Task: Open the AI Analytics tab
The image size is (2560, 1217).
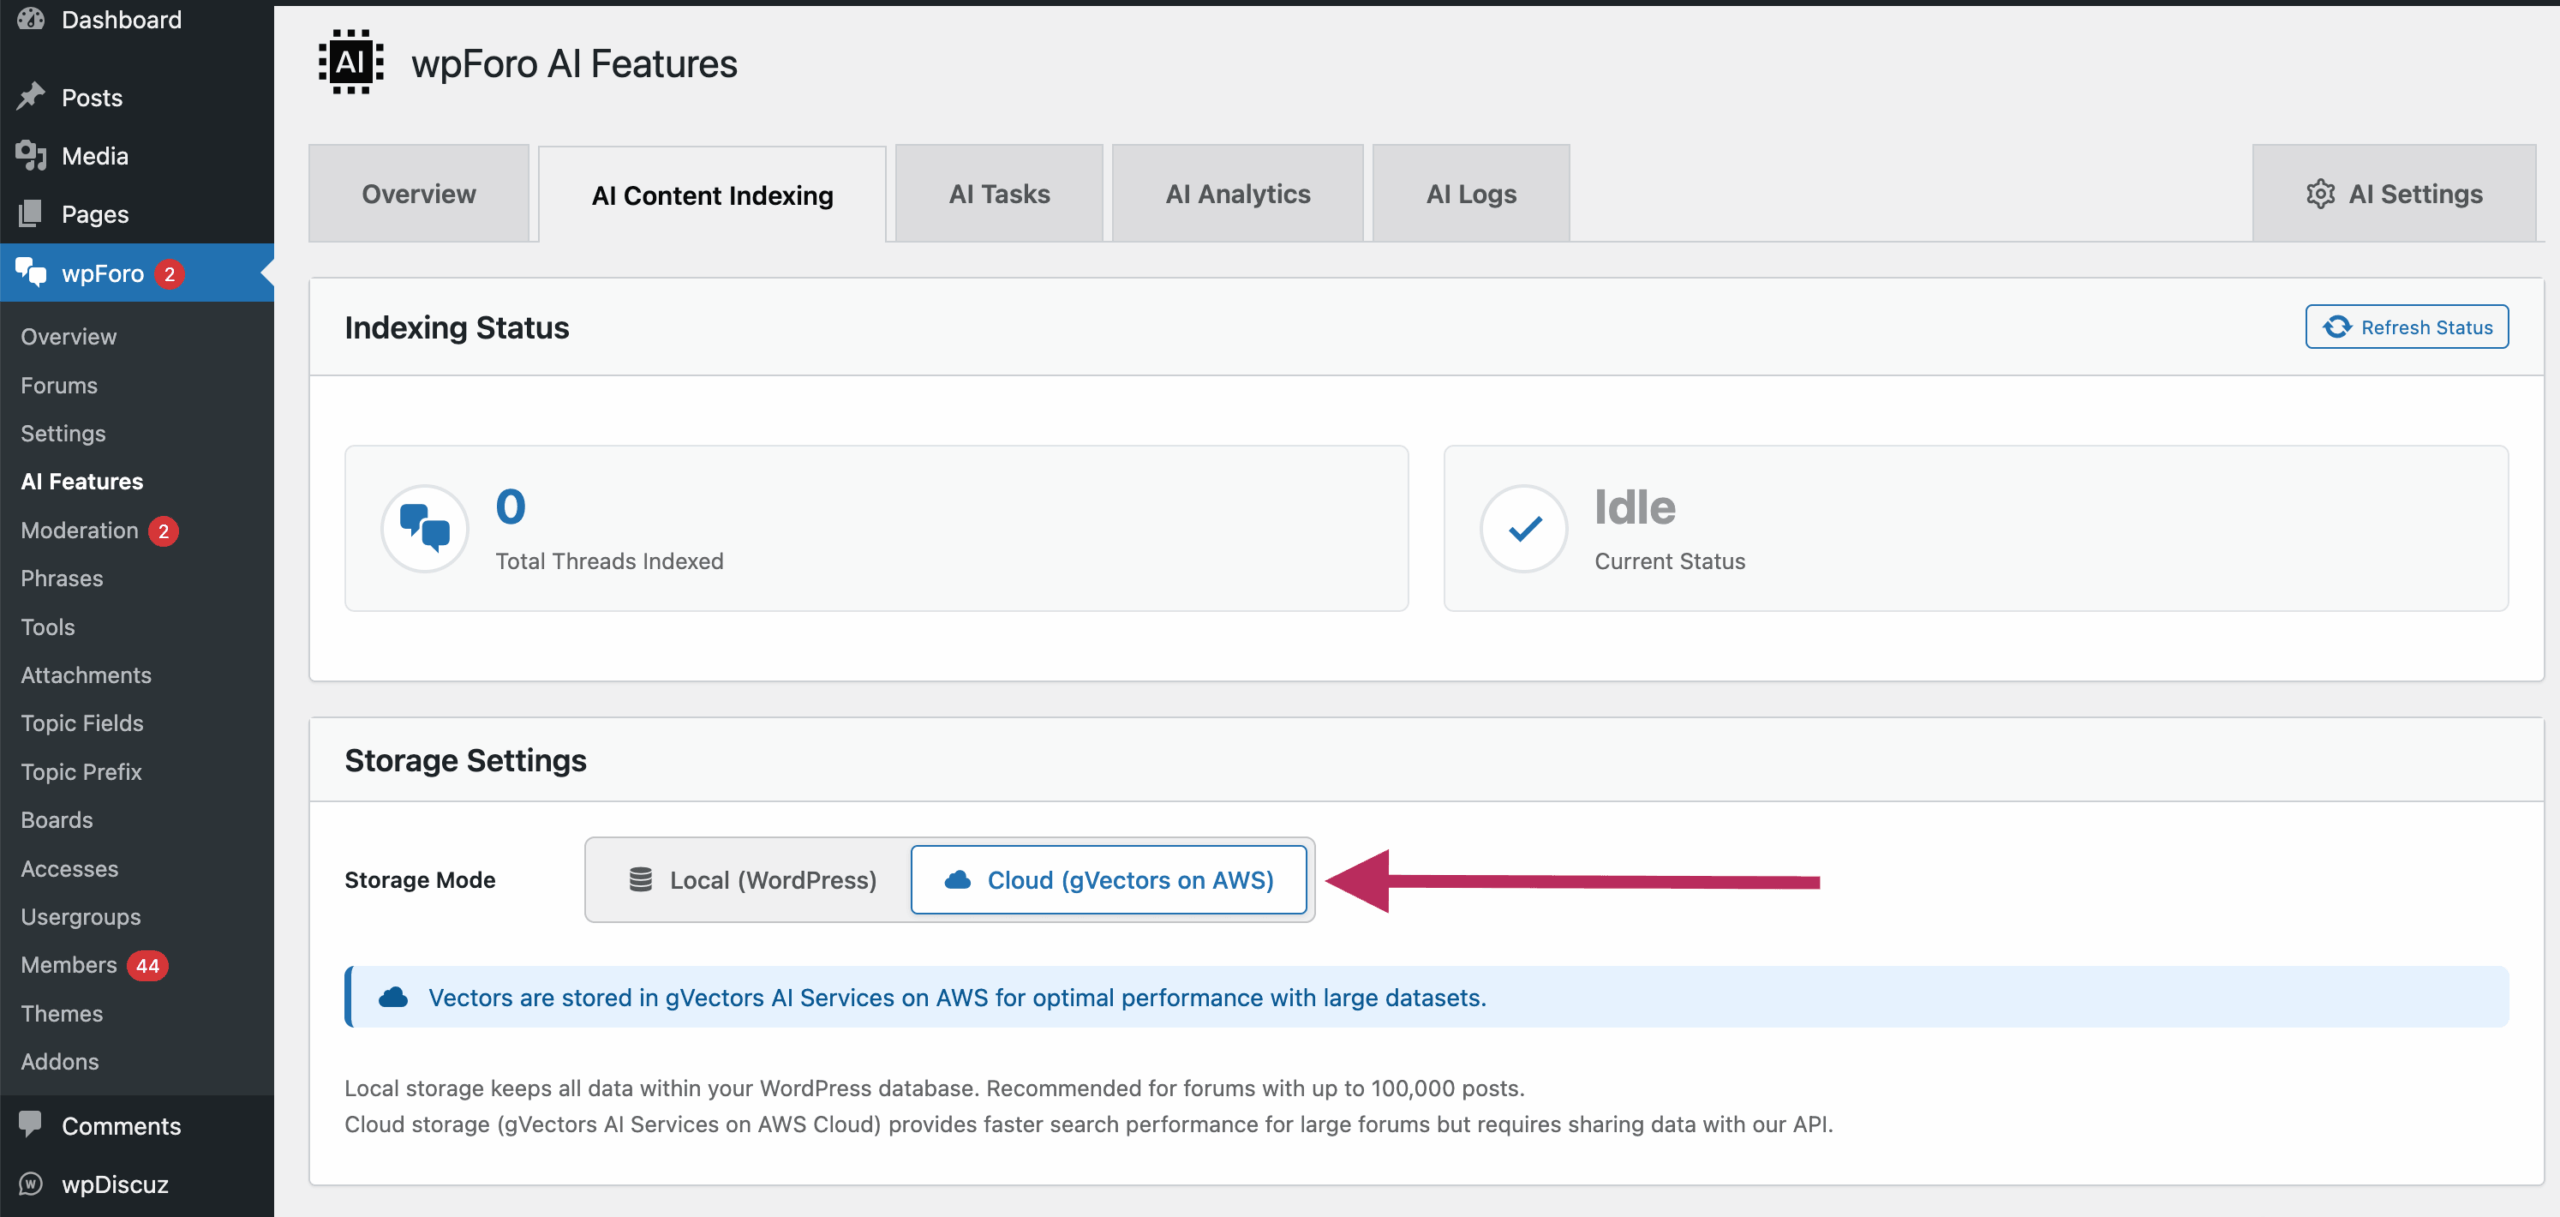Action: [x=1237, y=194]
